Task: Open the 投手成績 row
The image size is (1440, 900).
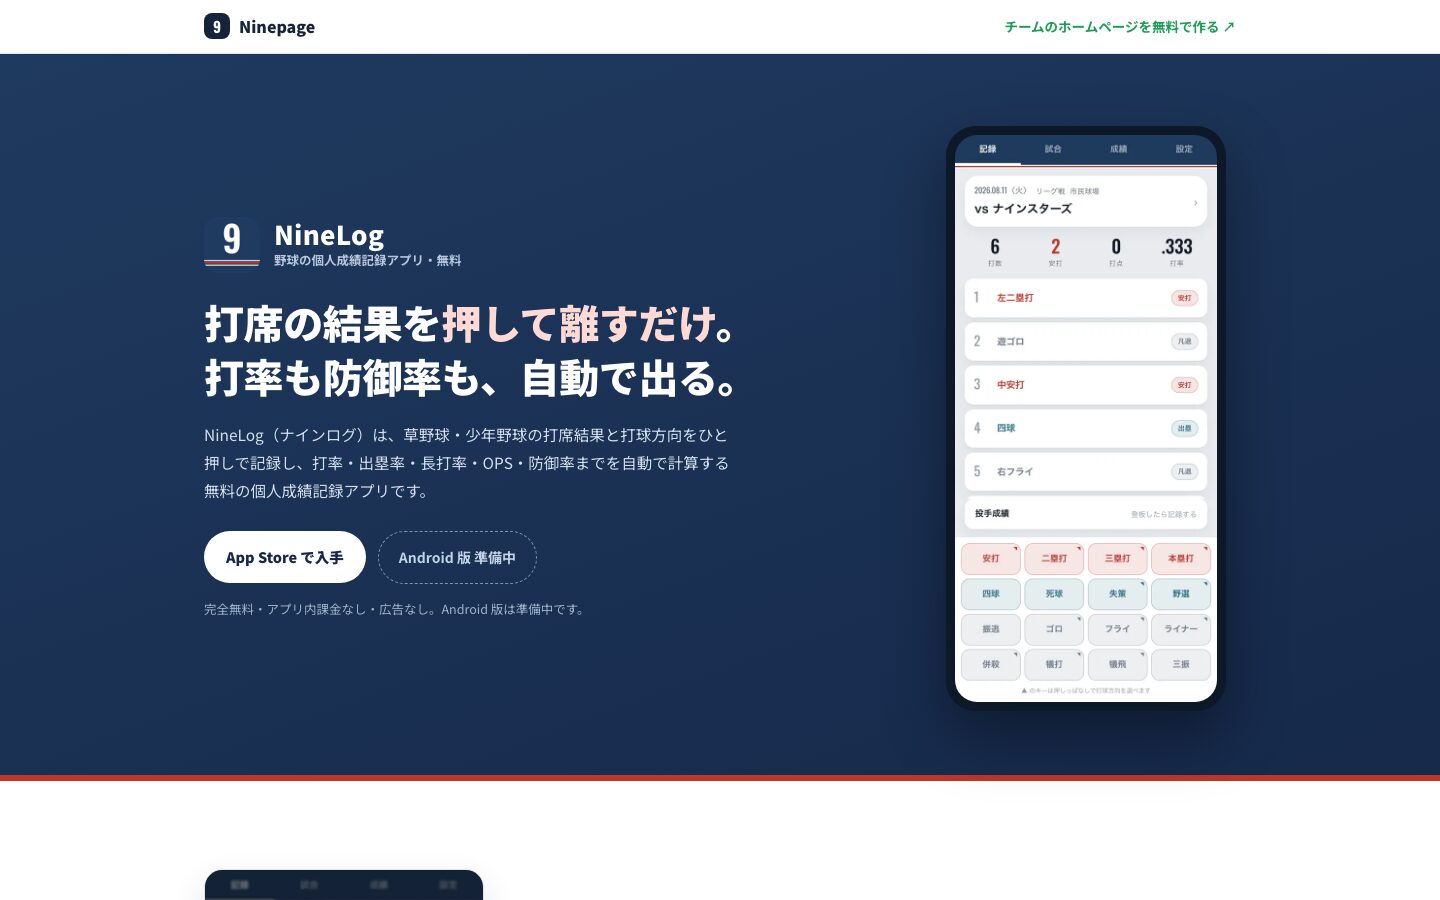Action: point(1086,513)
